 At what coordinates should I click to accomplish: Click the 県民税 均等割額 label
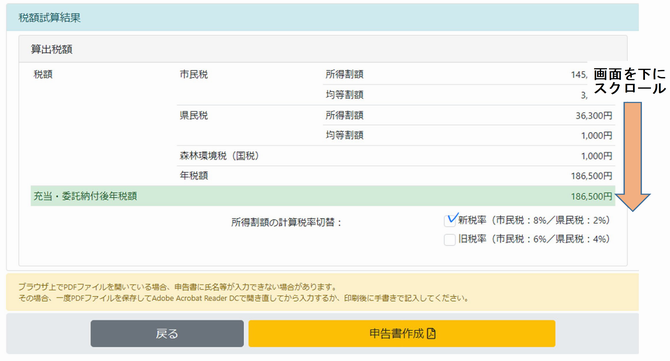point(344,135)
